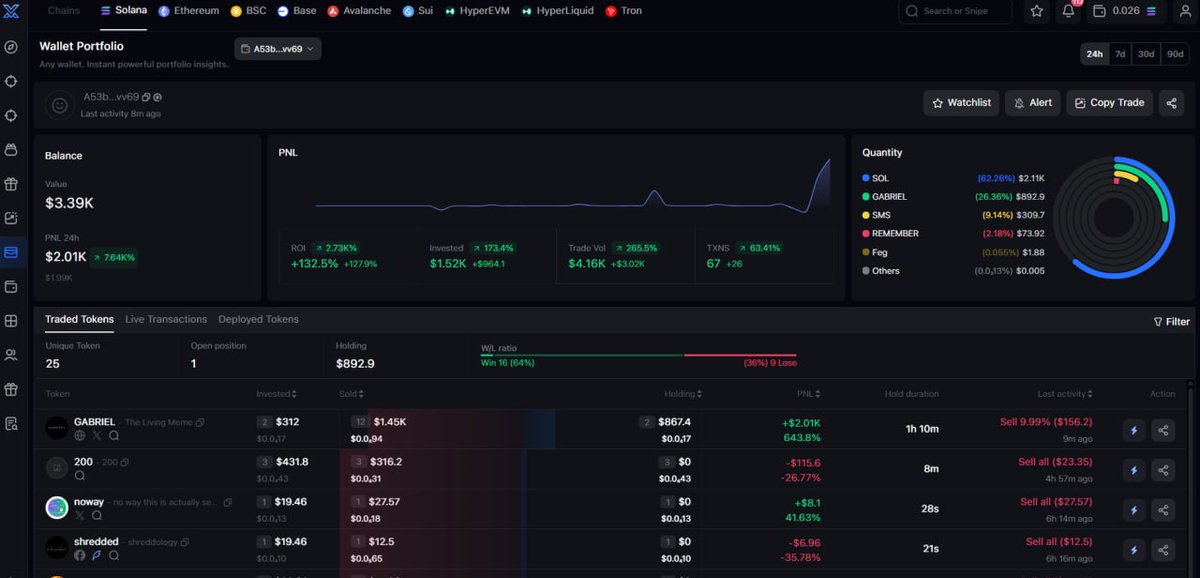Click the GABRIEL green legend dot

[866, 197]
